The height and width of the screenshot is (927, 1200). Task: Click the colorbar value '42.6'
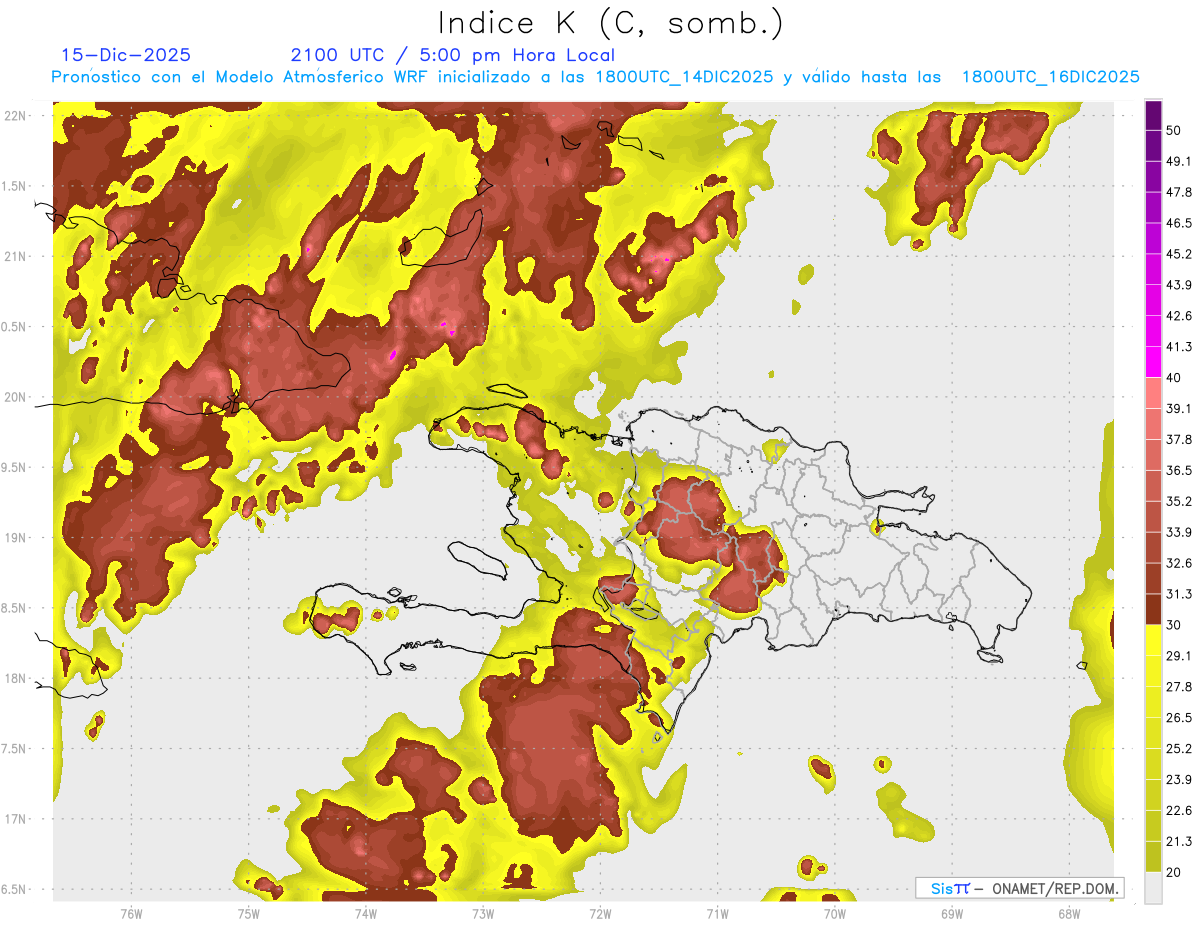1179,316
